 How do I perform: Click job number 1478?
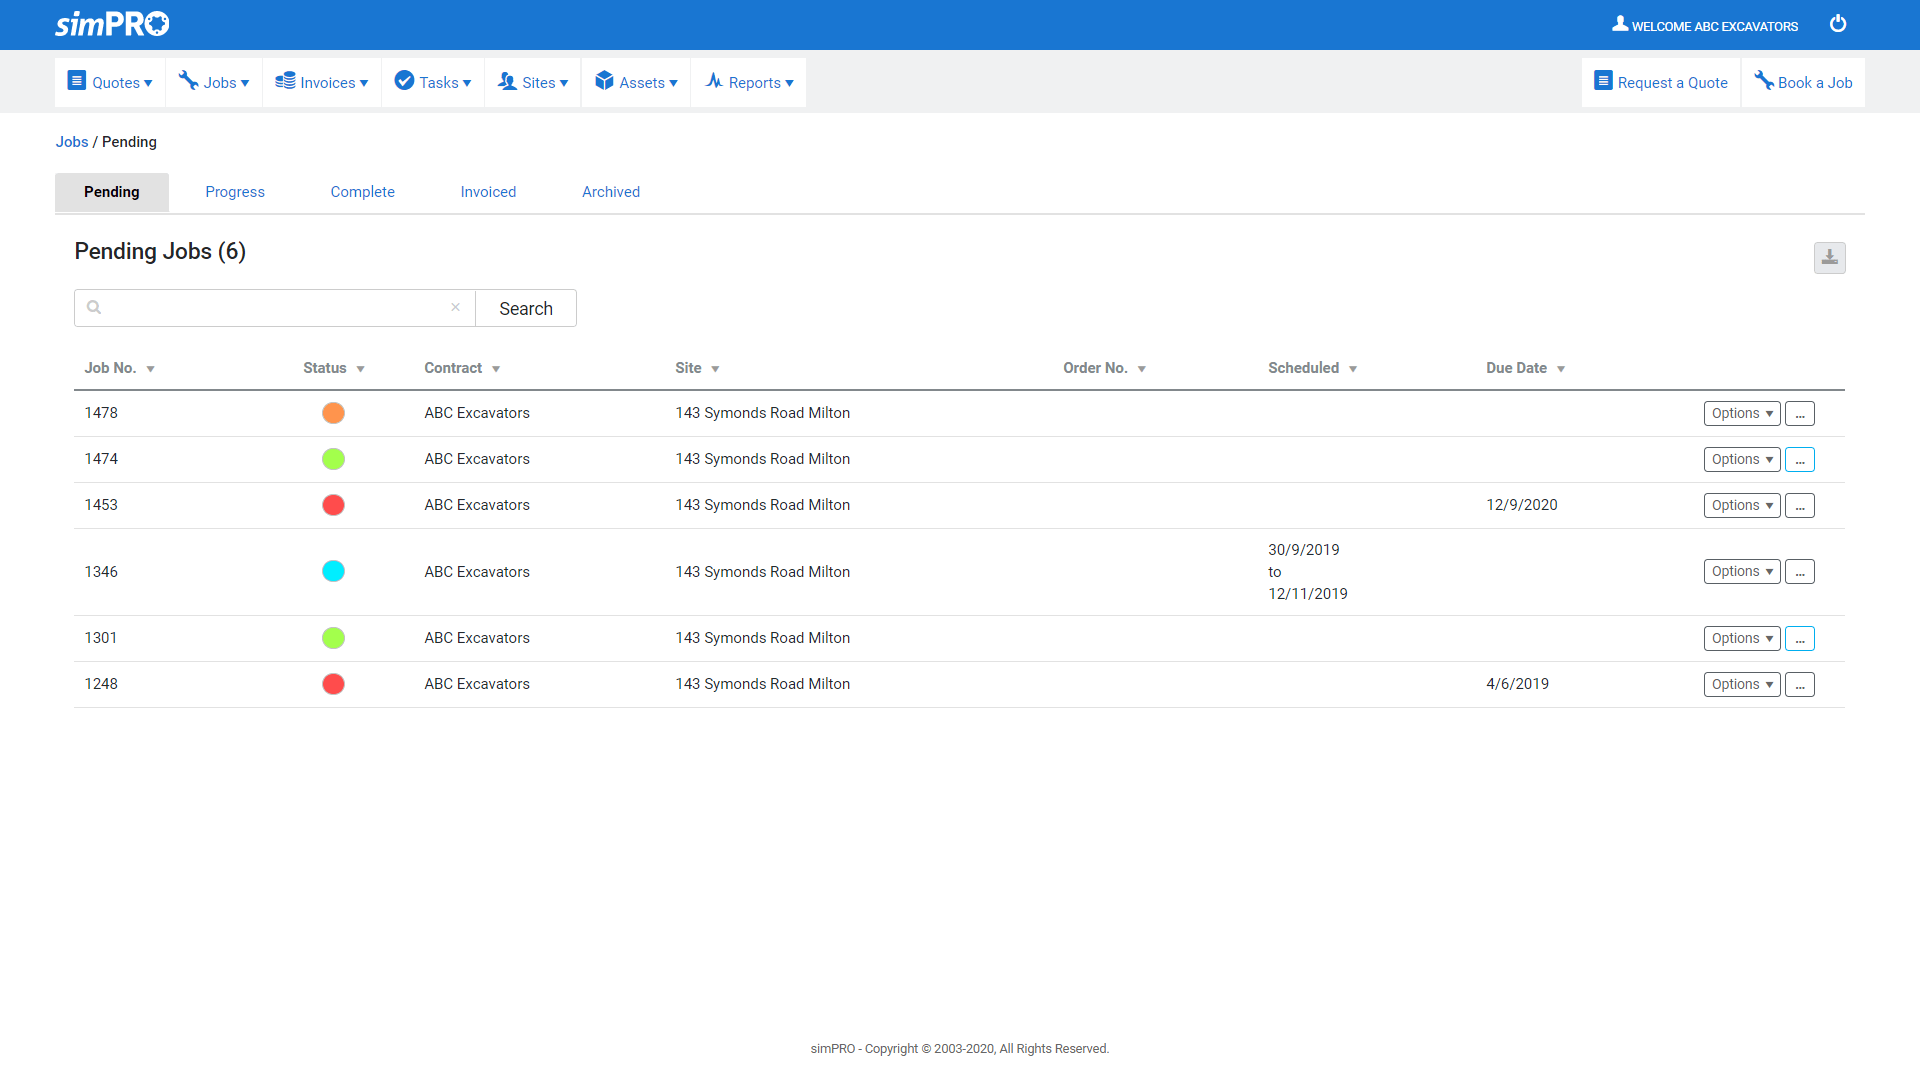click(101, 413)
